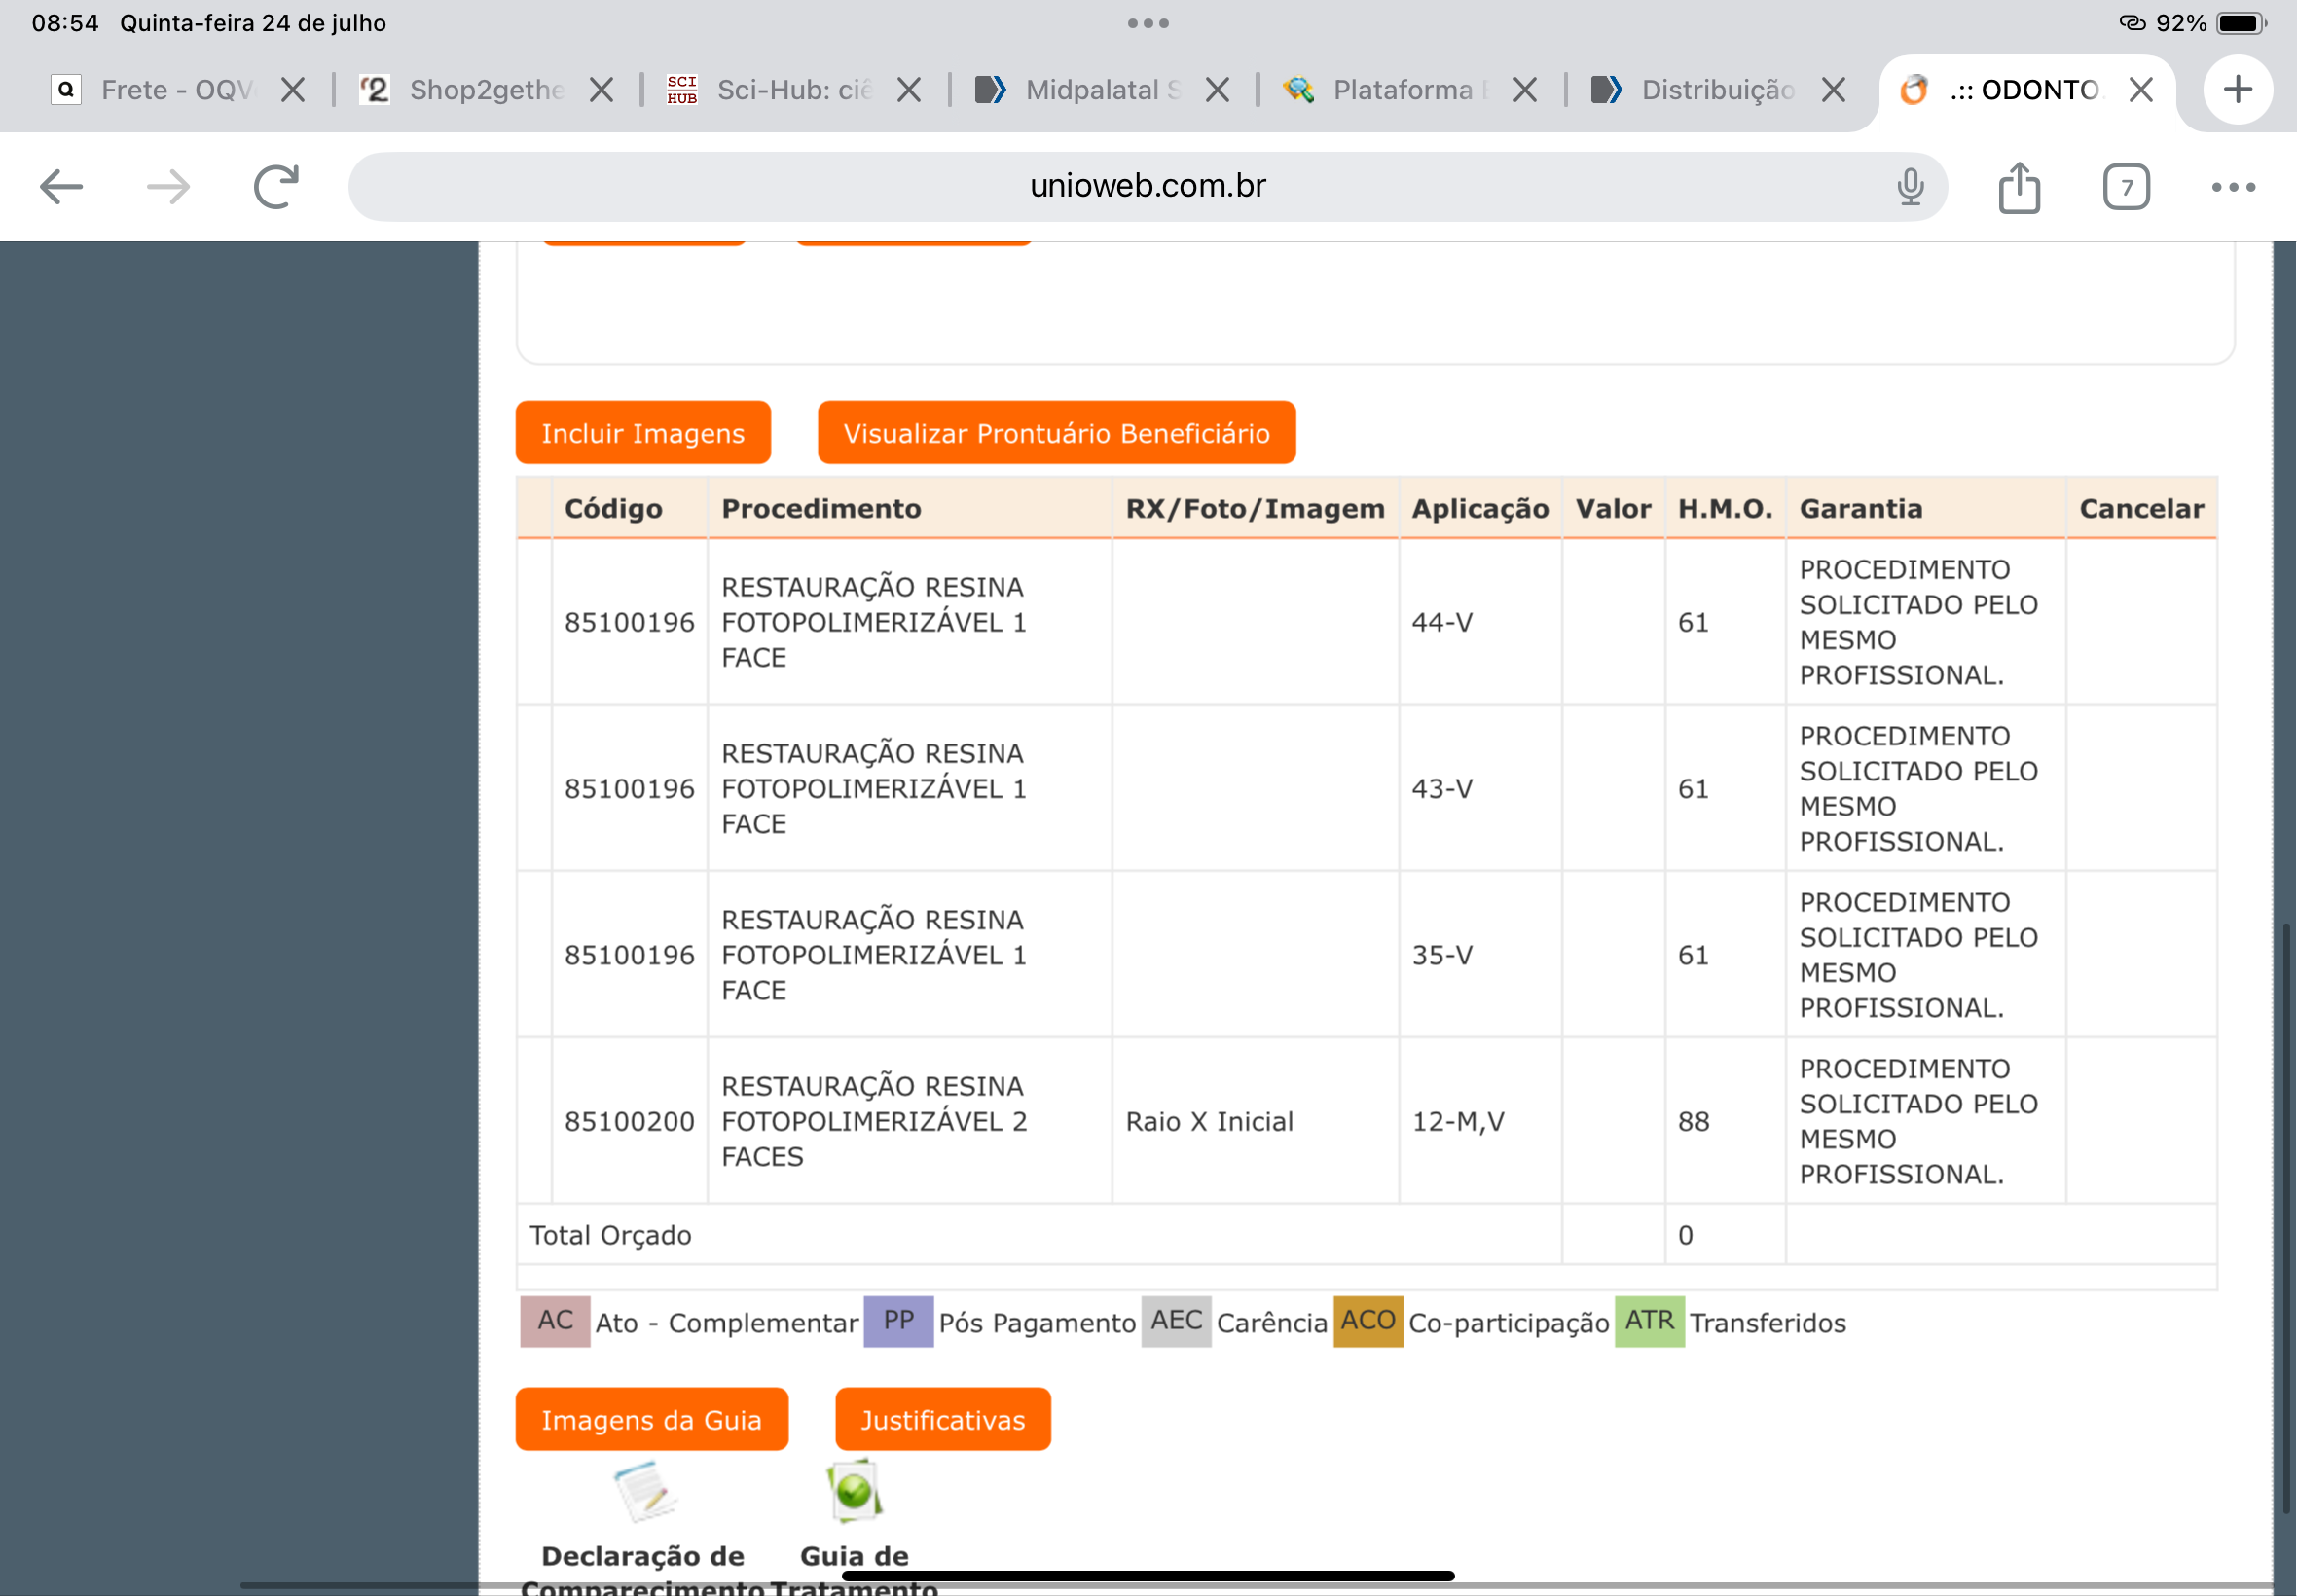2297x1596 pixels.
Task: Add a new browser tab
Action: coord(2238,90)
